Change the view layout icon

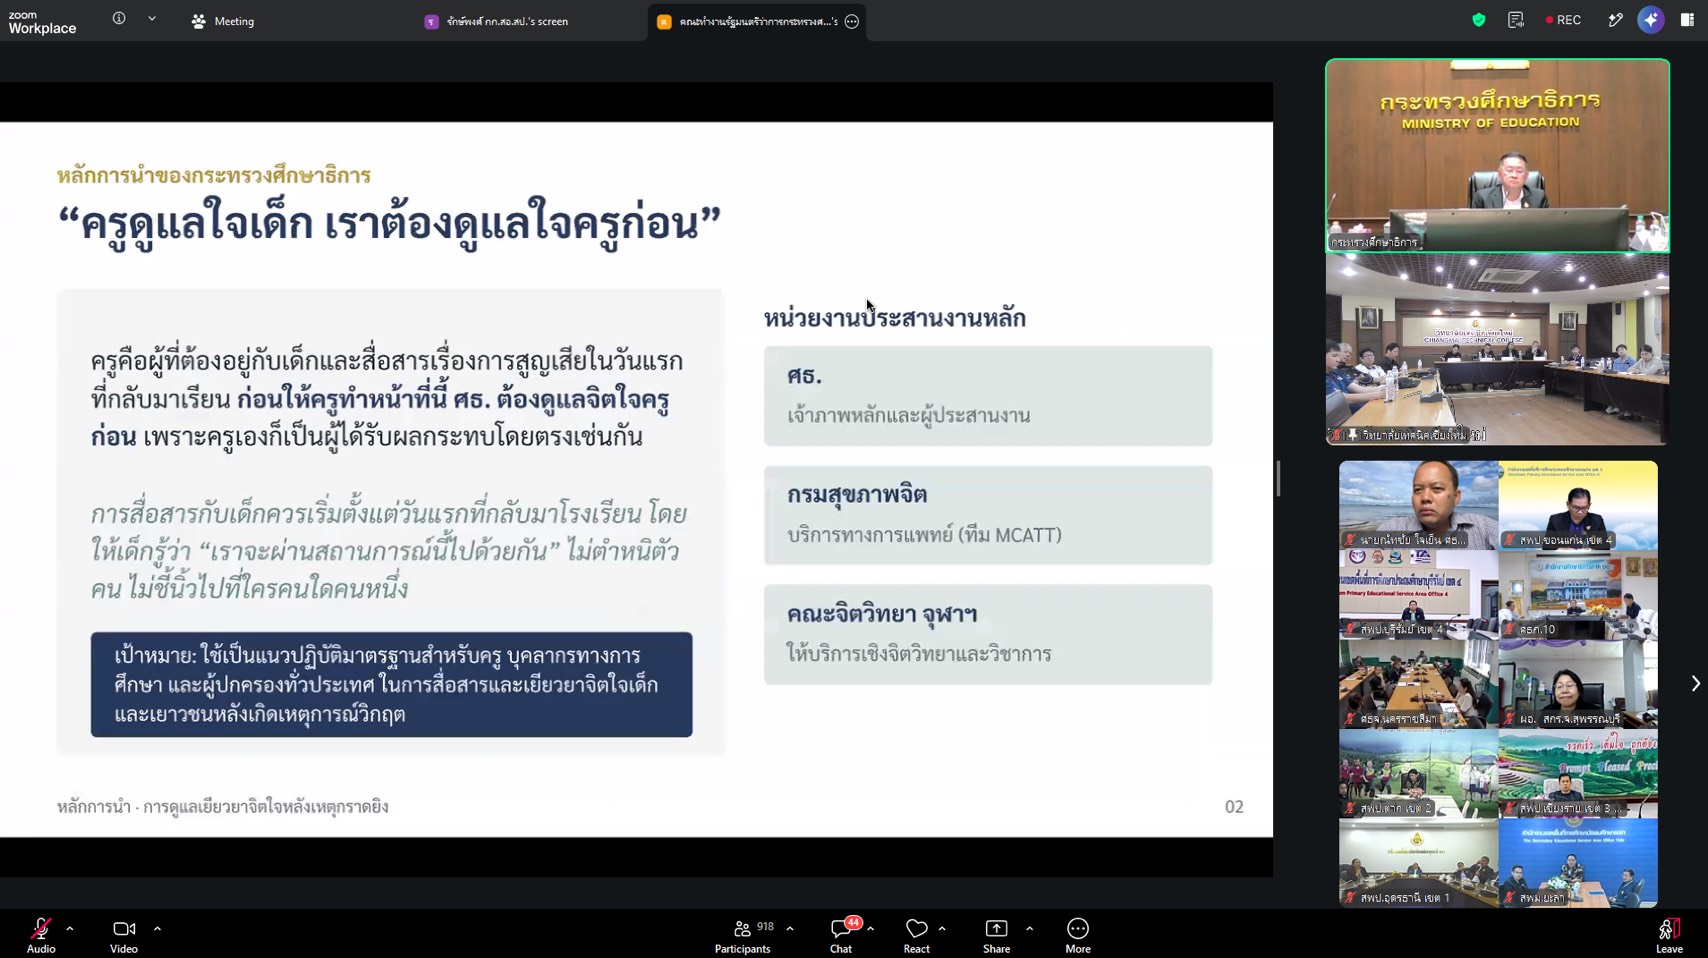point(1687,20)
